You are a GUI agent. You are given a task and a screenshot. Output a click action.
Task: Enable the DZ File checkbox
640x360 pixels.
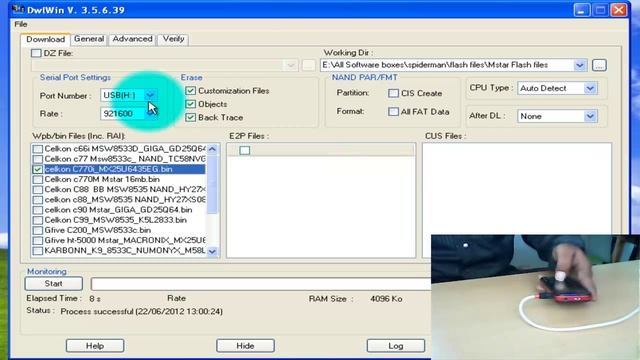[x=36, y=53]
